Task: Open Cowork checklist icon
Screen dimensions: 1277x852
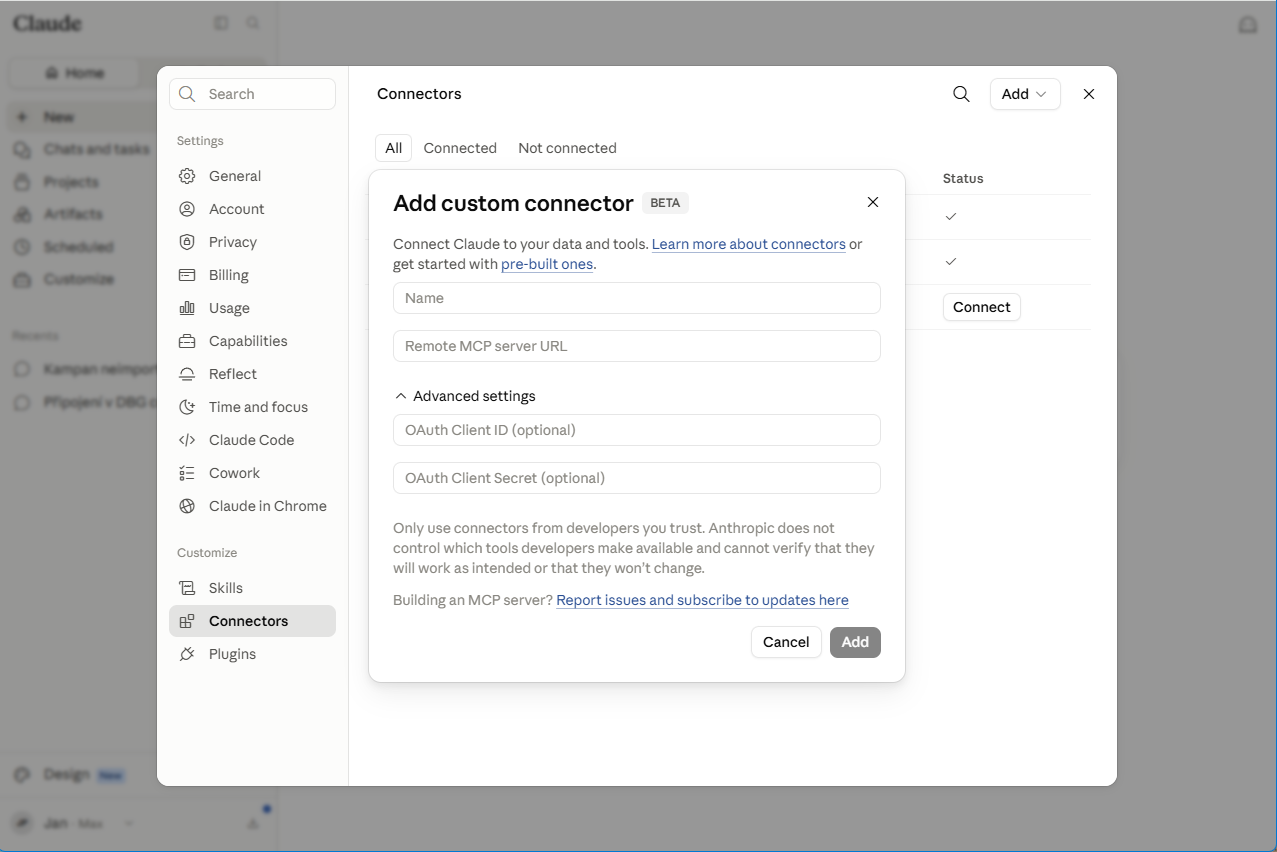Action: [187, 473]
